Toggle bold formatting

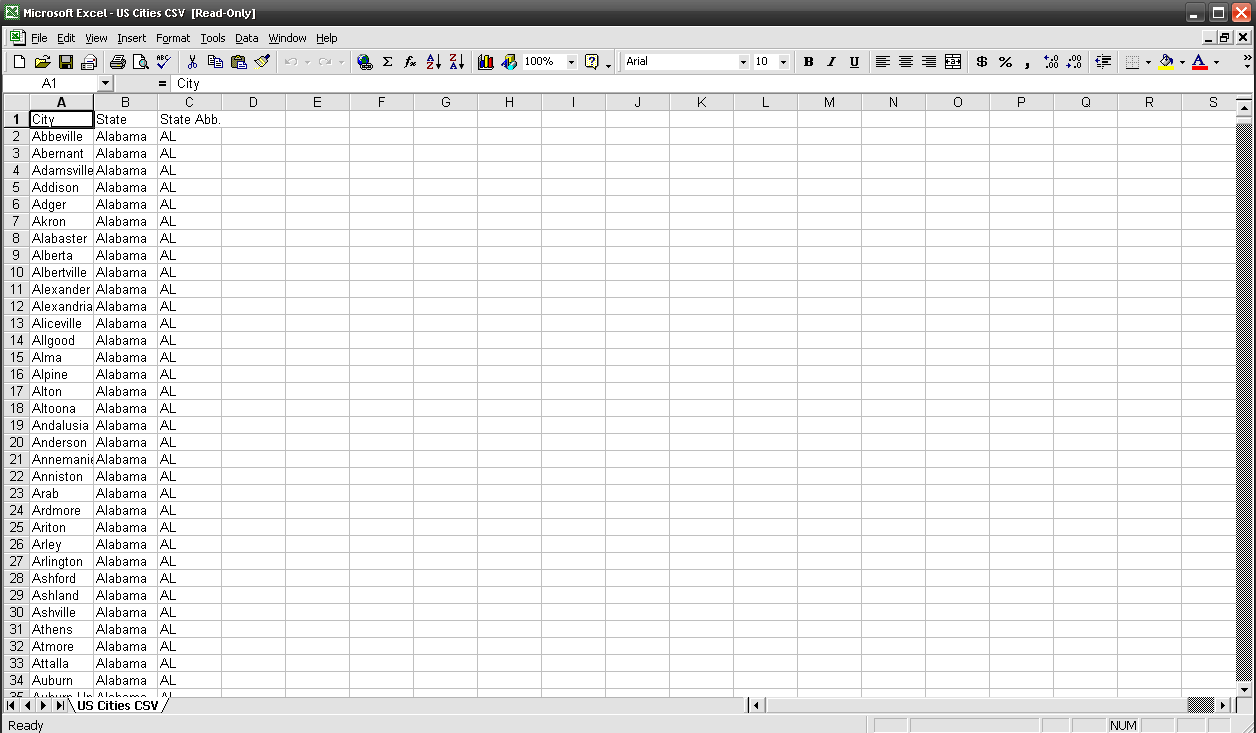(808, 62)
